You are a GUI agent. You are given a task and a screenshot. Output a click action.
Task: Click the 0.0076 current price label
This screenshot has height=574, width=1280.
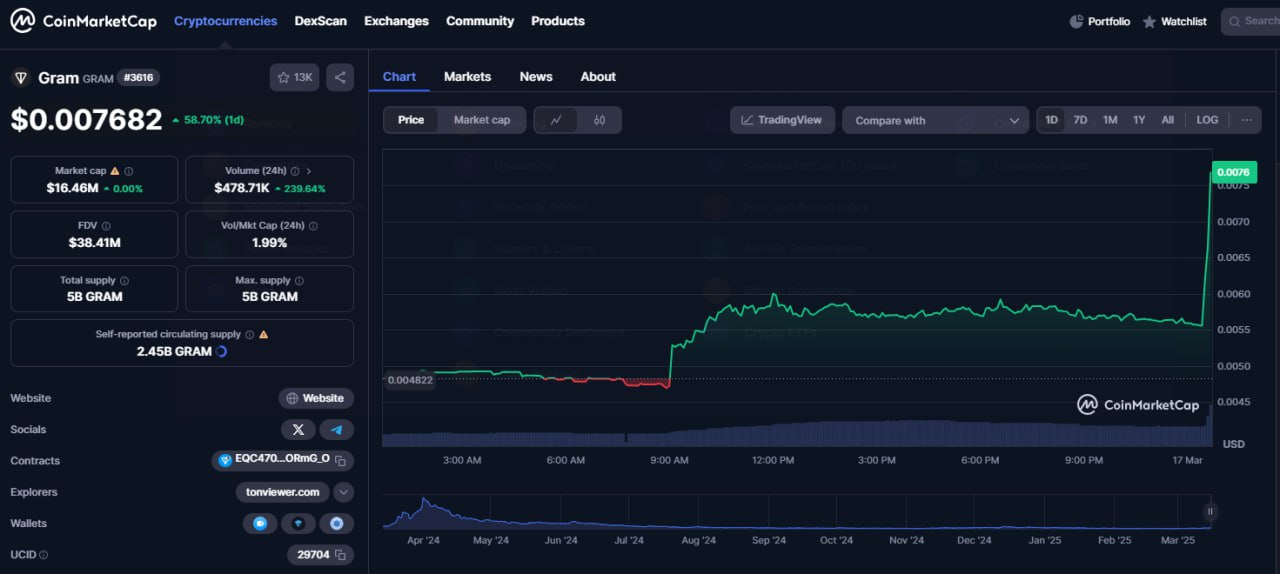[1234, 171]
